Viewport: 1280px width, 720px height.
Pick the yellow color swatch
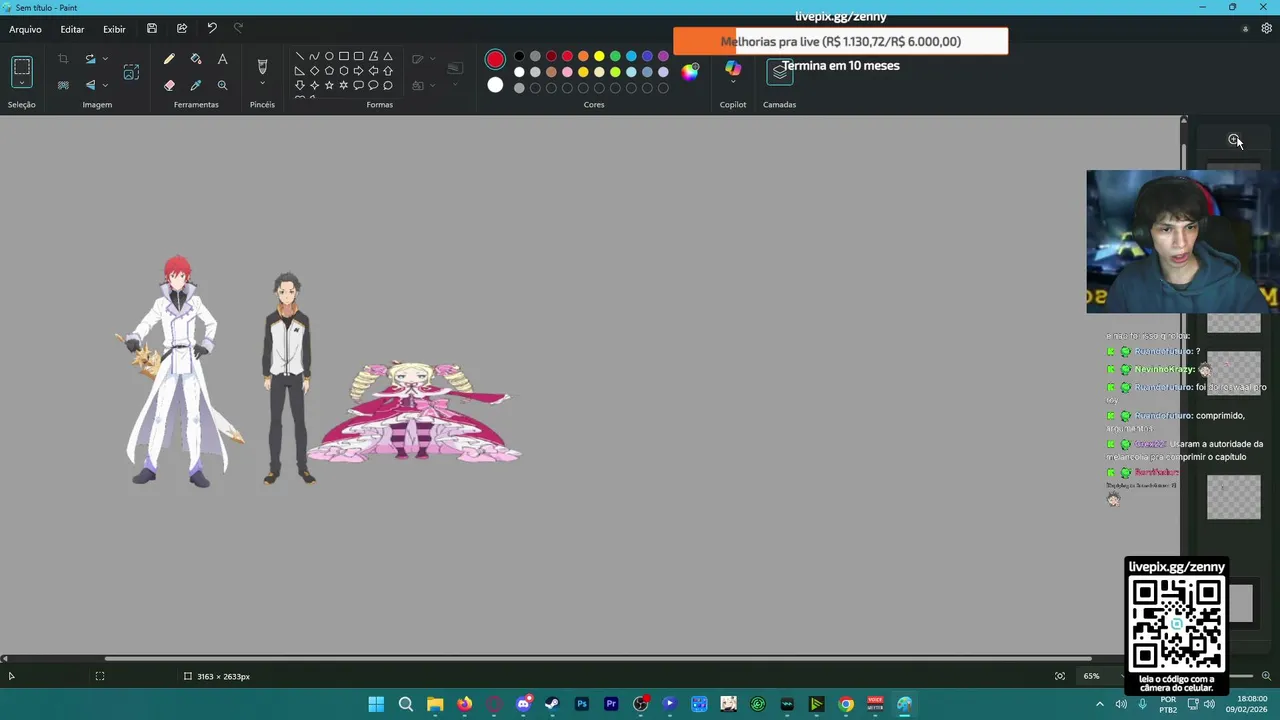coord(599,56)
